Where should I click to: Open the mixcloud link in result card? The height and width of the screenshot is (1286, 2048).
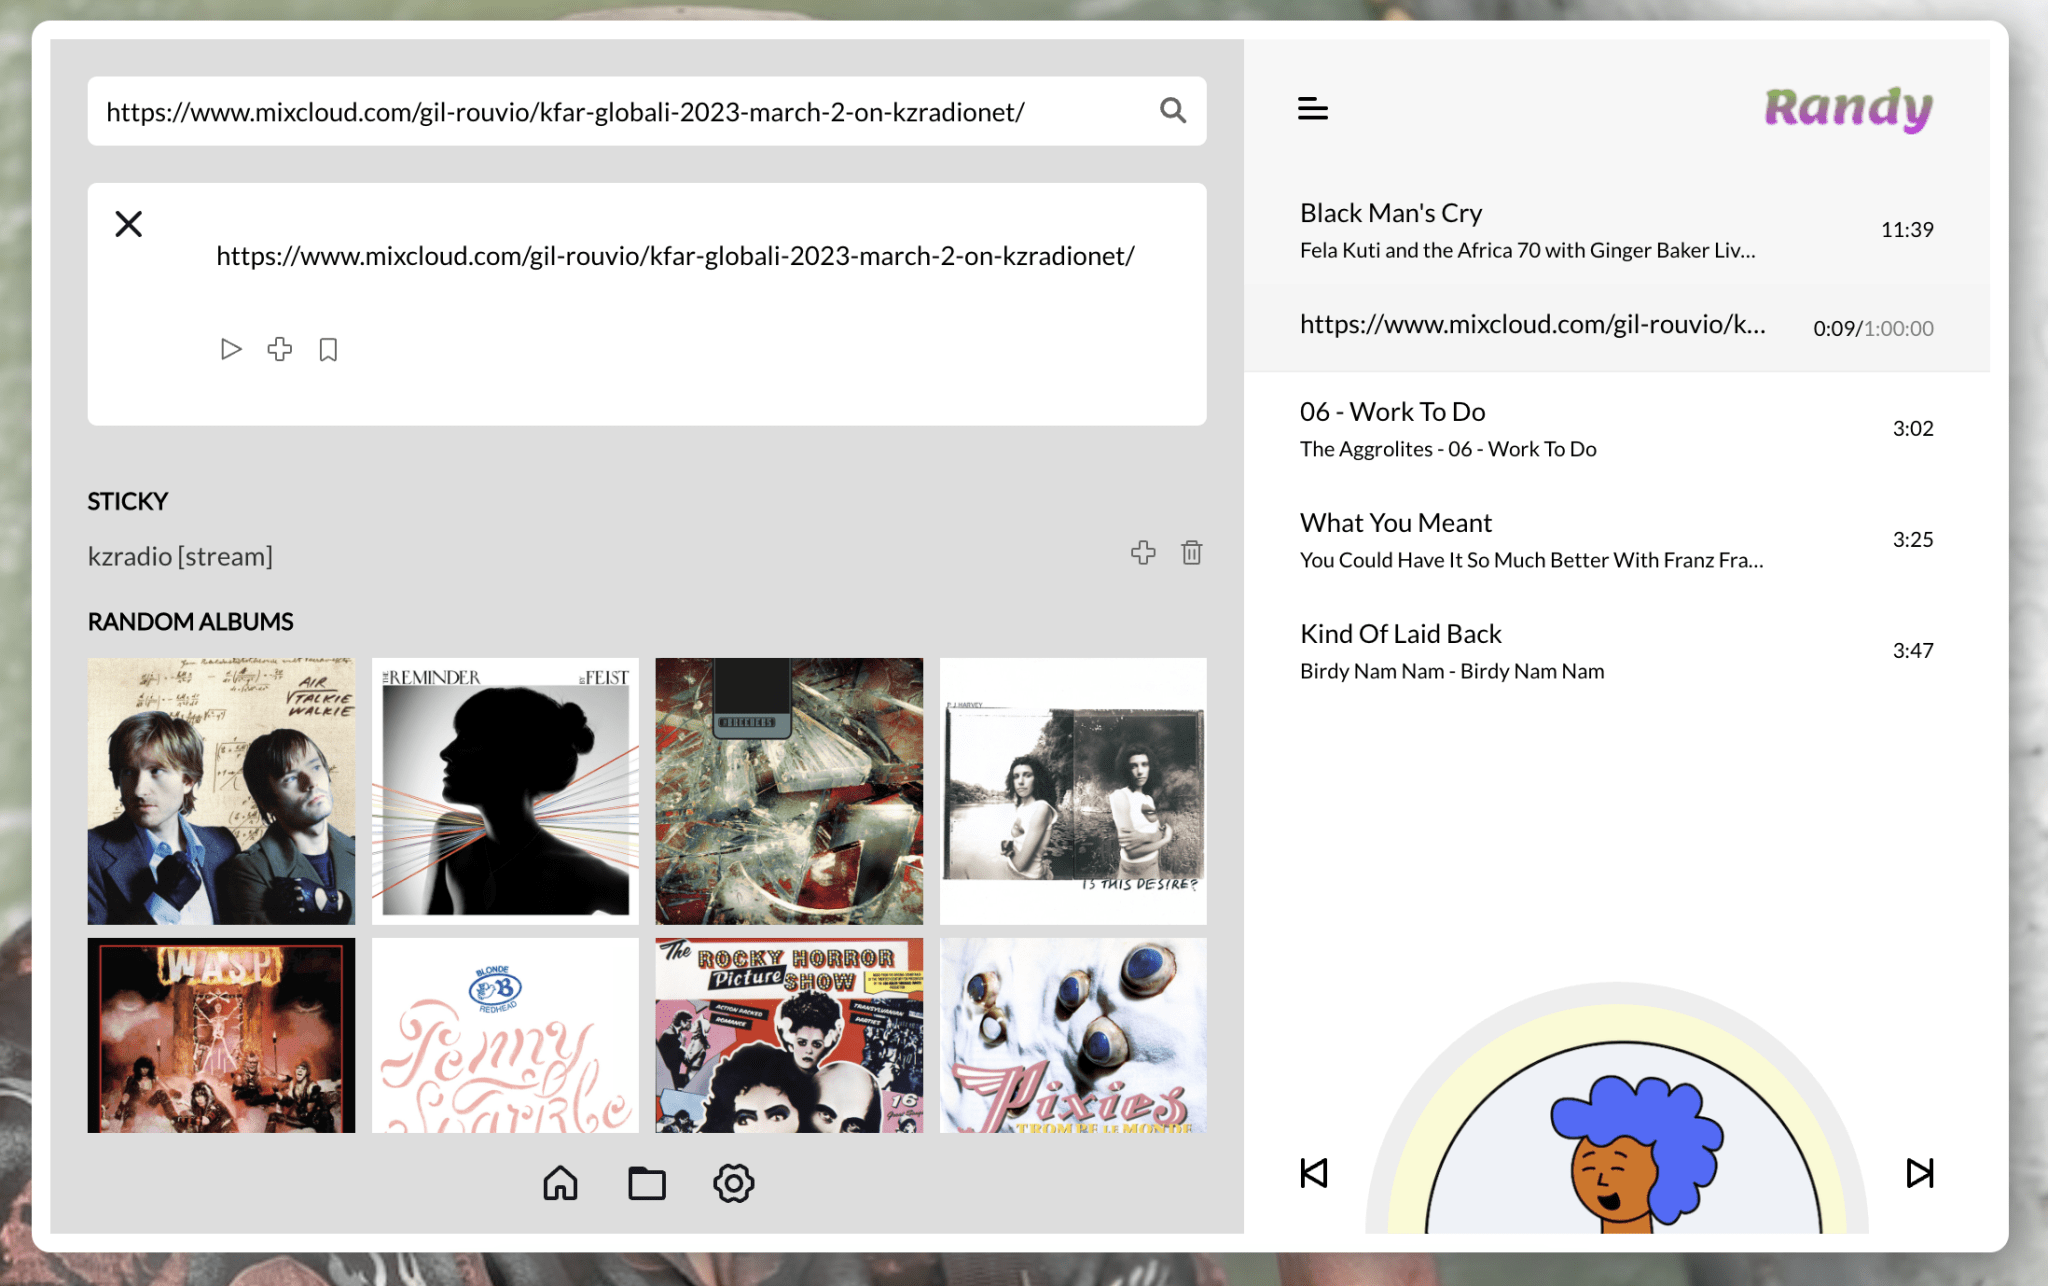(675, 256)
